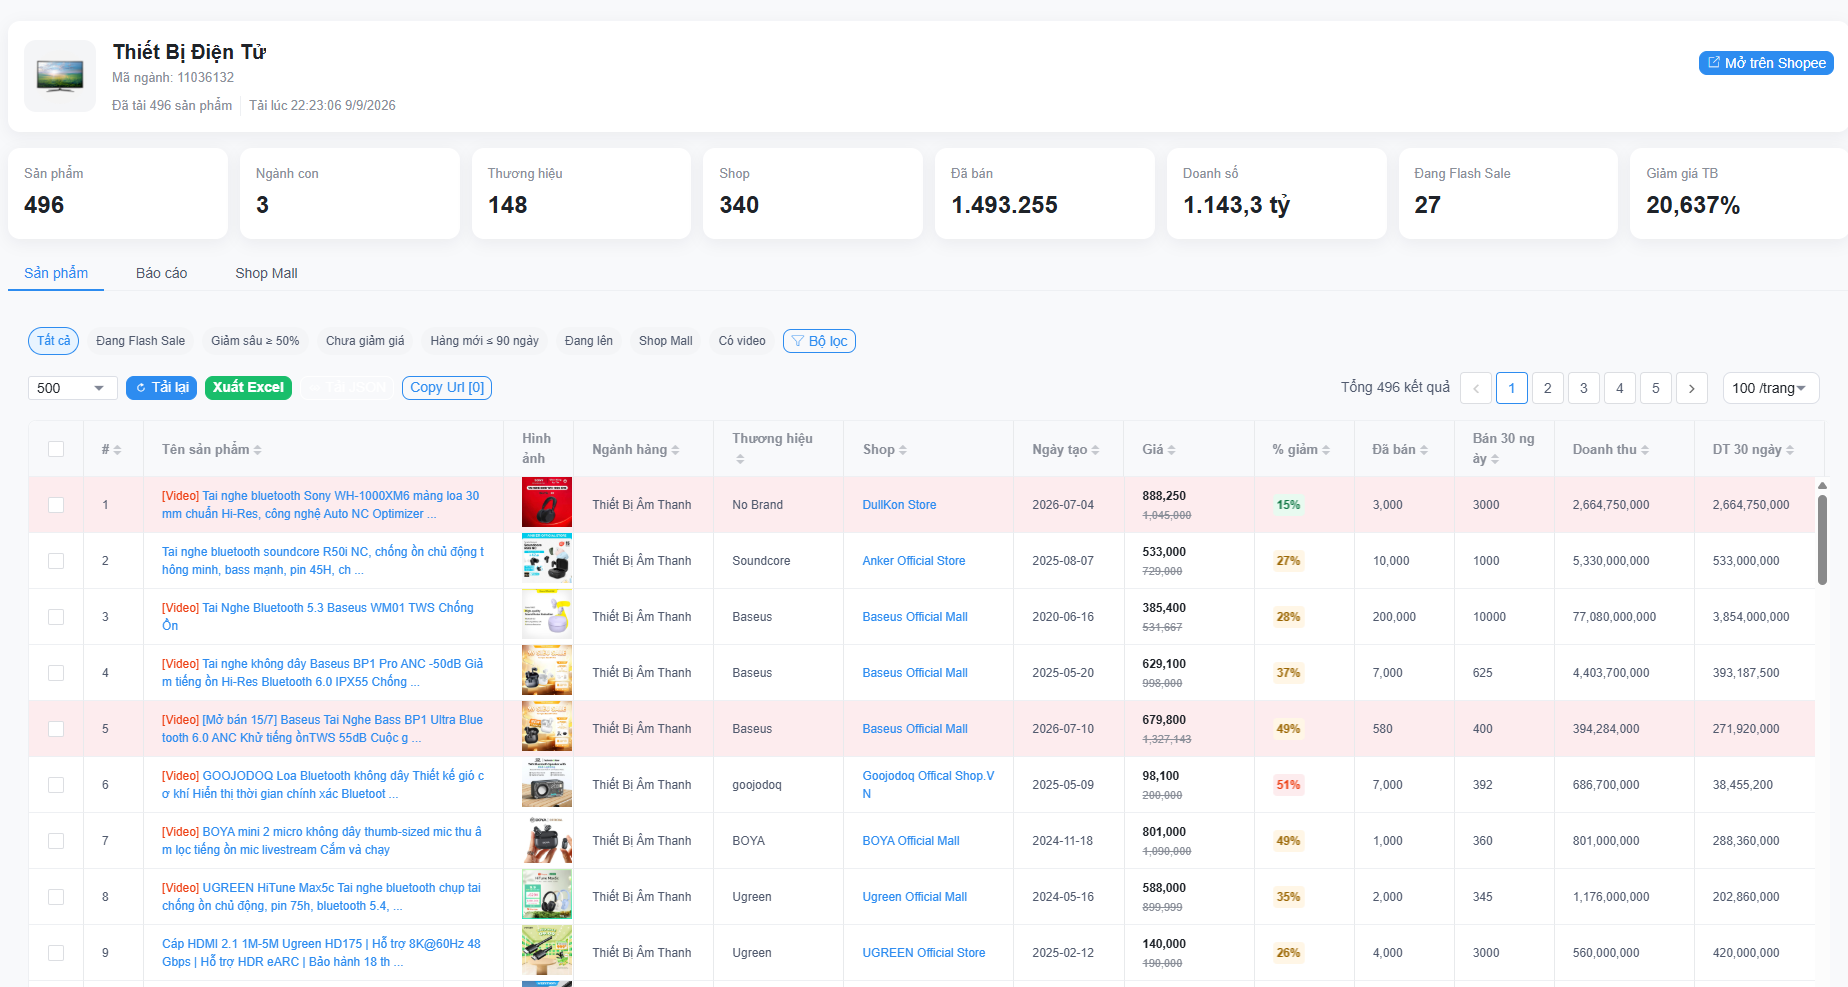
Task: Filter by Giảm sâu ≥ 50% chip
Action: (x=255, y=341)
